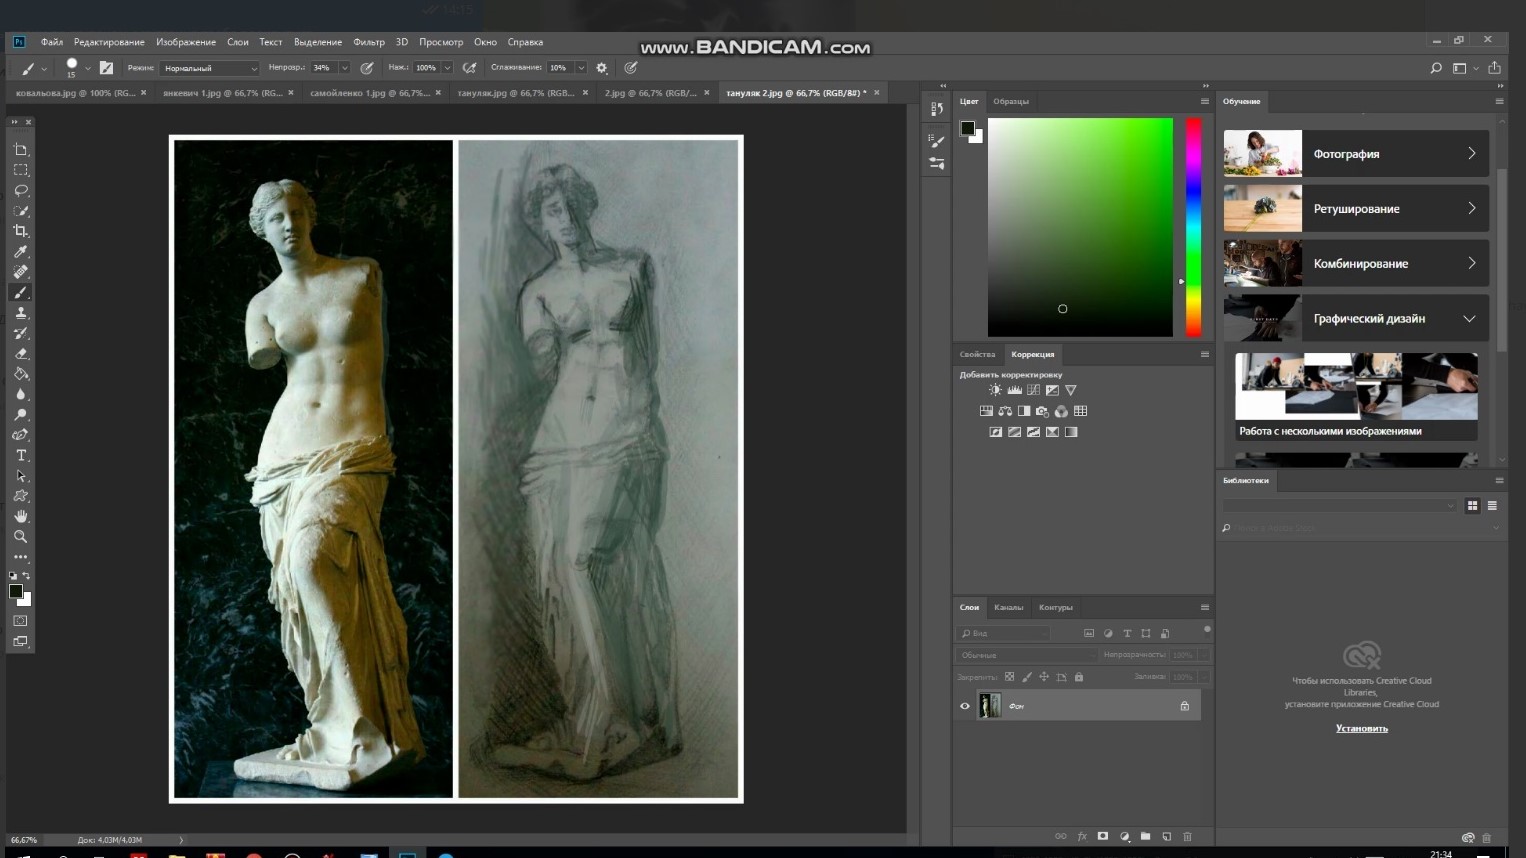Add a Color Balance adjustment

[x=1005, y=411]
